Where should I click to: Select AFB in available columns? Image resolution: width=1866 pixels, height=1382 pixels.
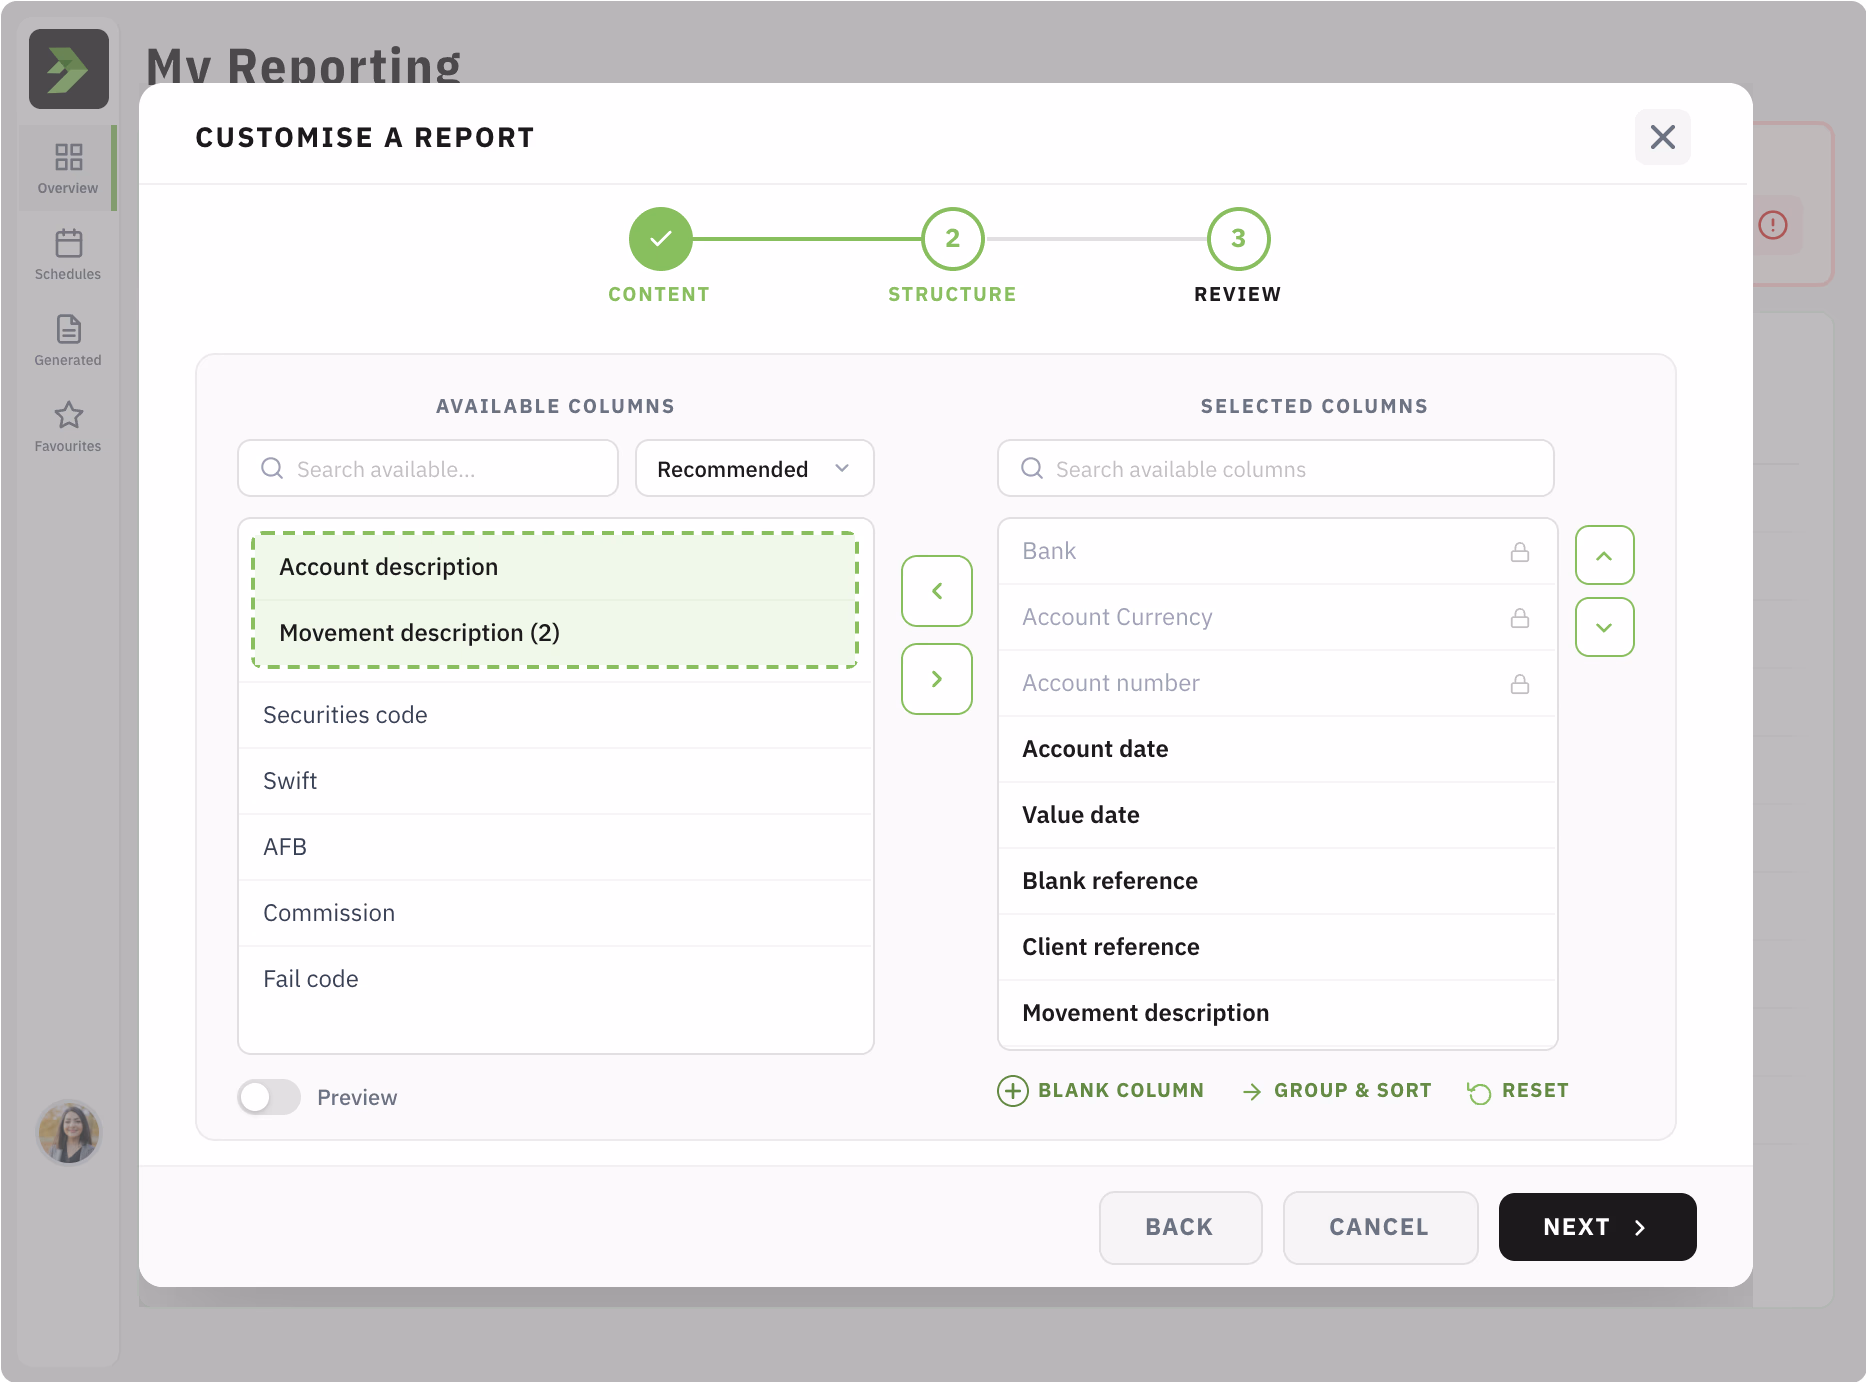[556, 847]
